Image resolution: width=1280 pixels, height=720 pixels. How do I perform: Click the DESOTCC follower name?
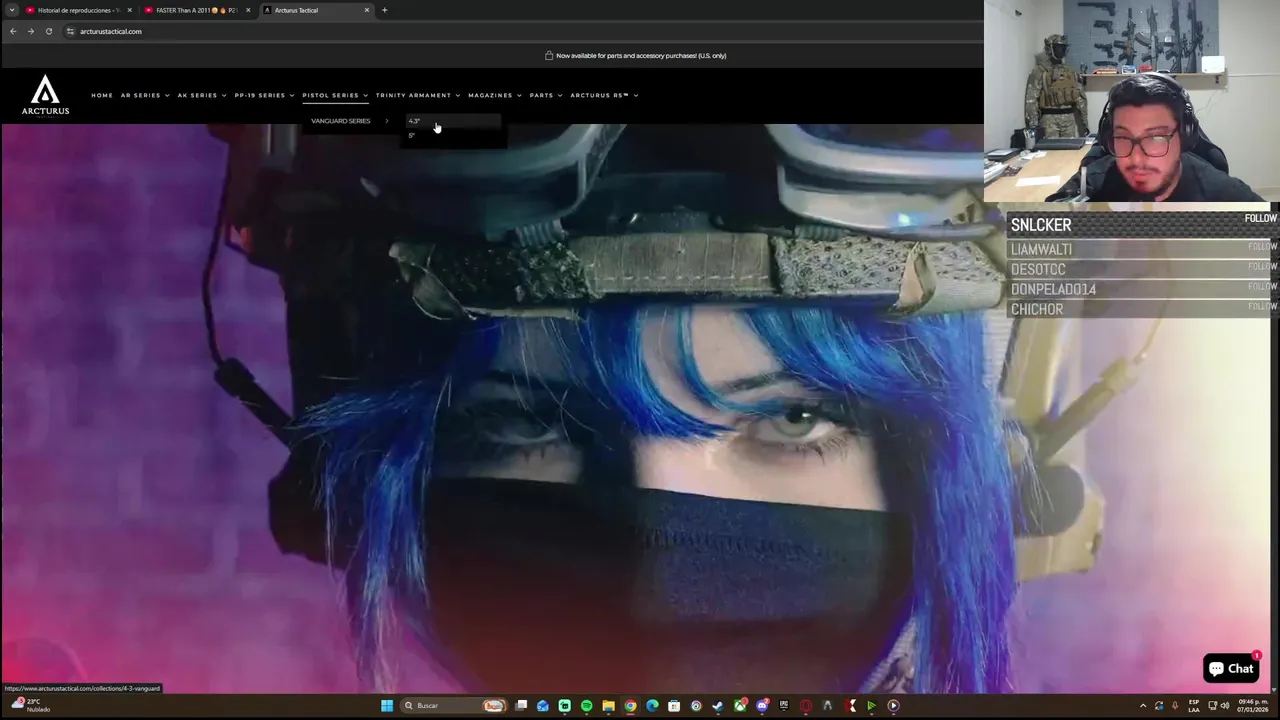[x=1038, y=269]
